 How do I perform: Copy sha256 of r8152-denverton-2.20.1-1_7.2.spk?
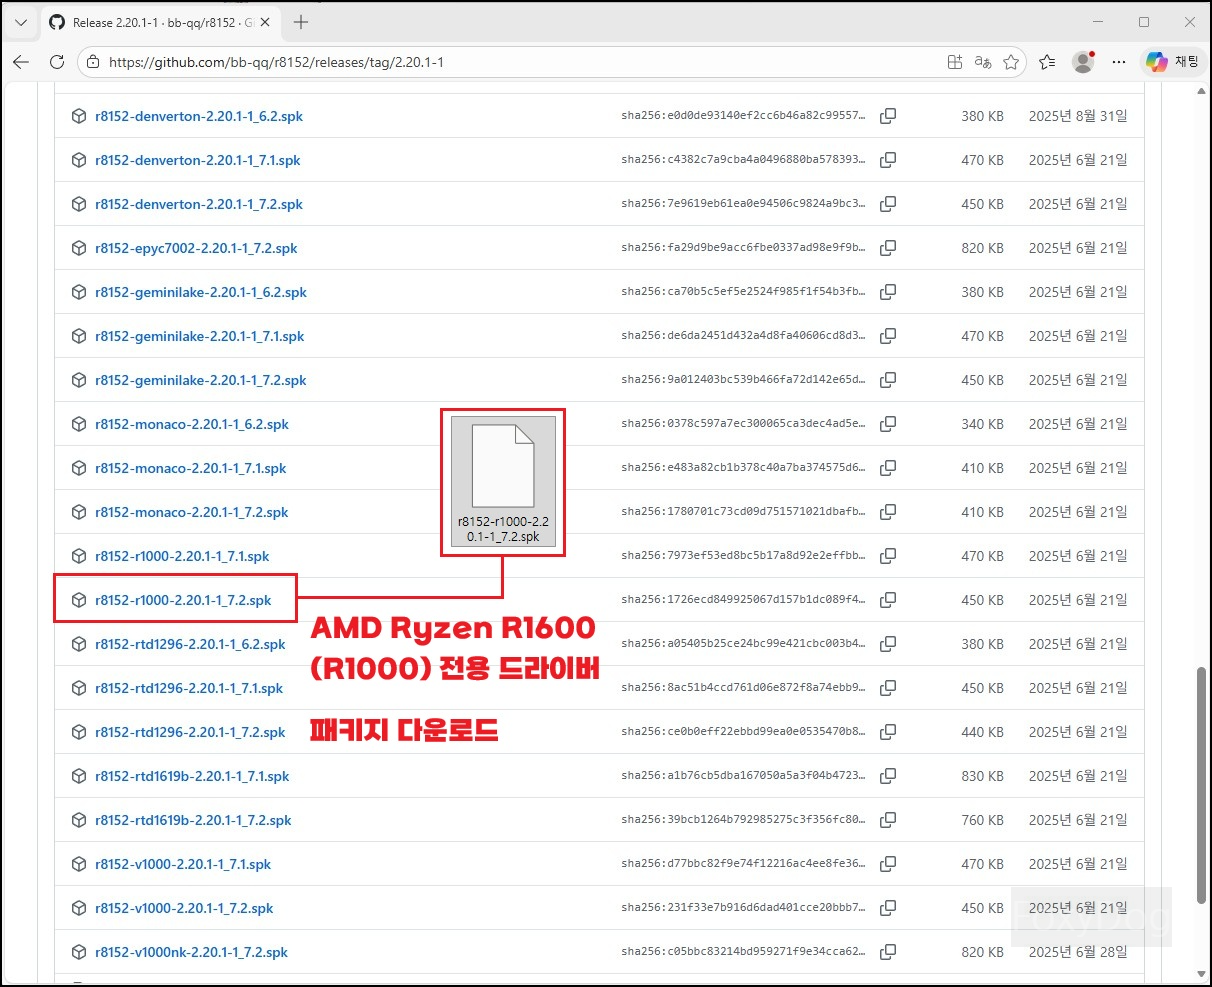[887, 204]
